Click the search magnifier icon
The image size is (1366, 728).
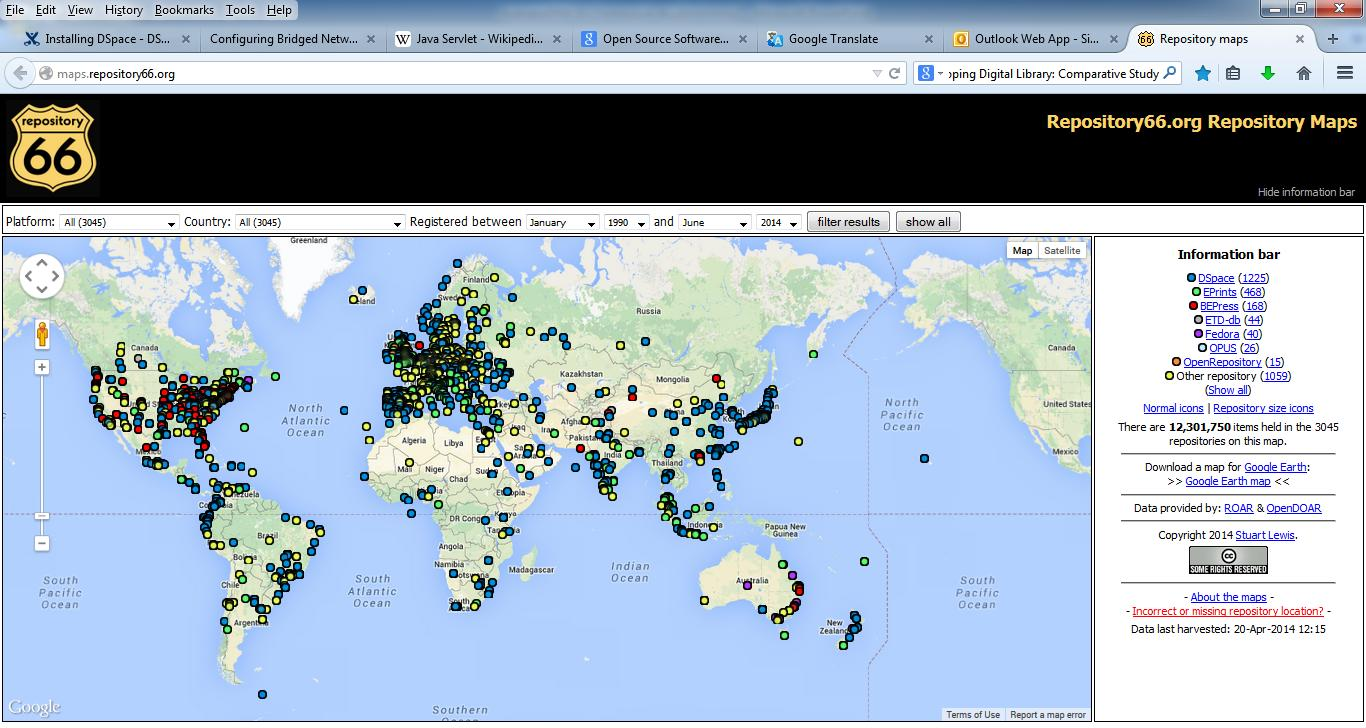coord(1170,73)
